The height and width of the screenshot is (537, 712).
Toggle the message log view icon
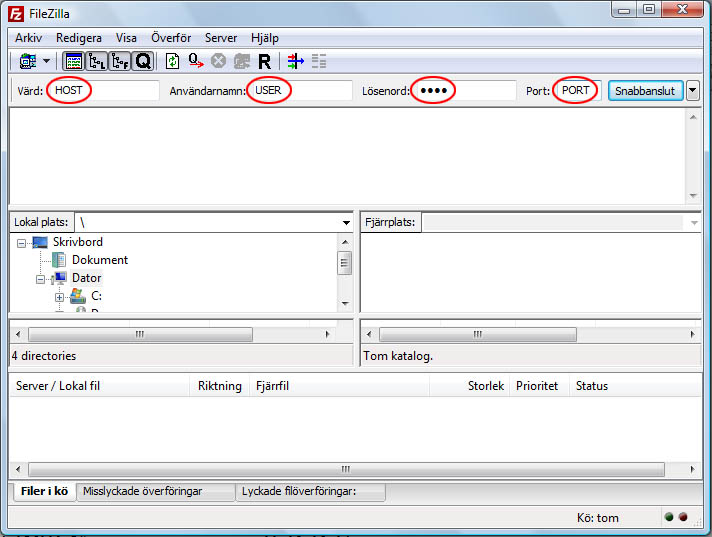(x=74, y=61)
